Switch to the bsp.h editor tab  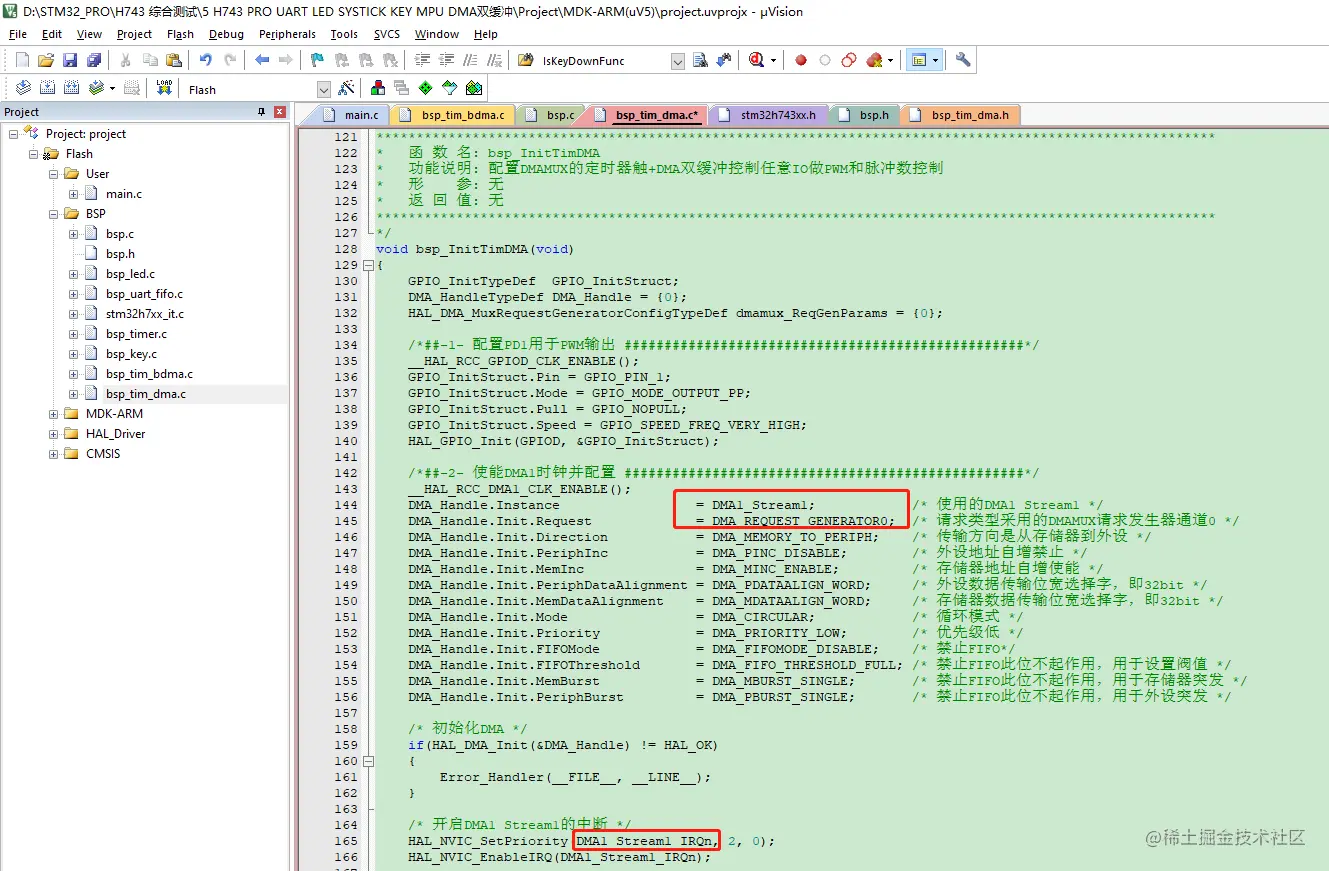coord(865,115)
